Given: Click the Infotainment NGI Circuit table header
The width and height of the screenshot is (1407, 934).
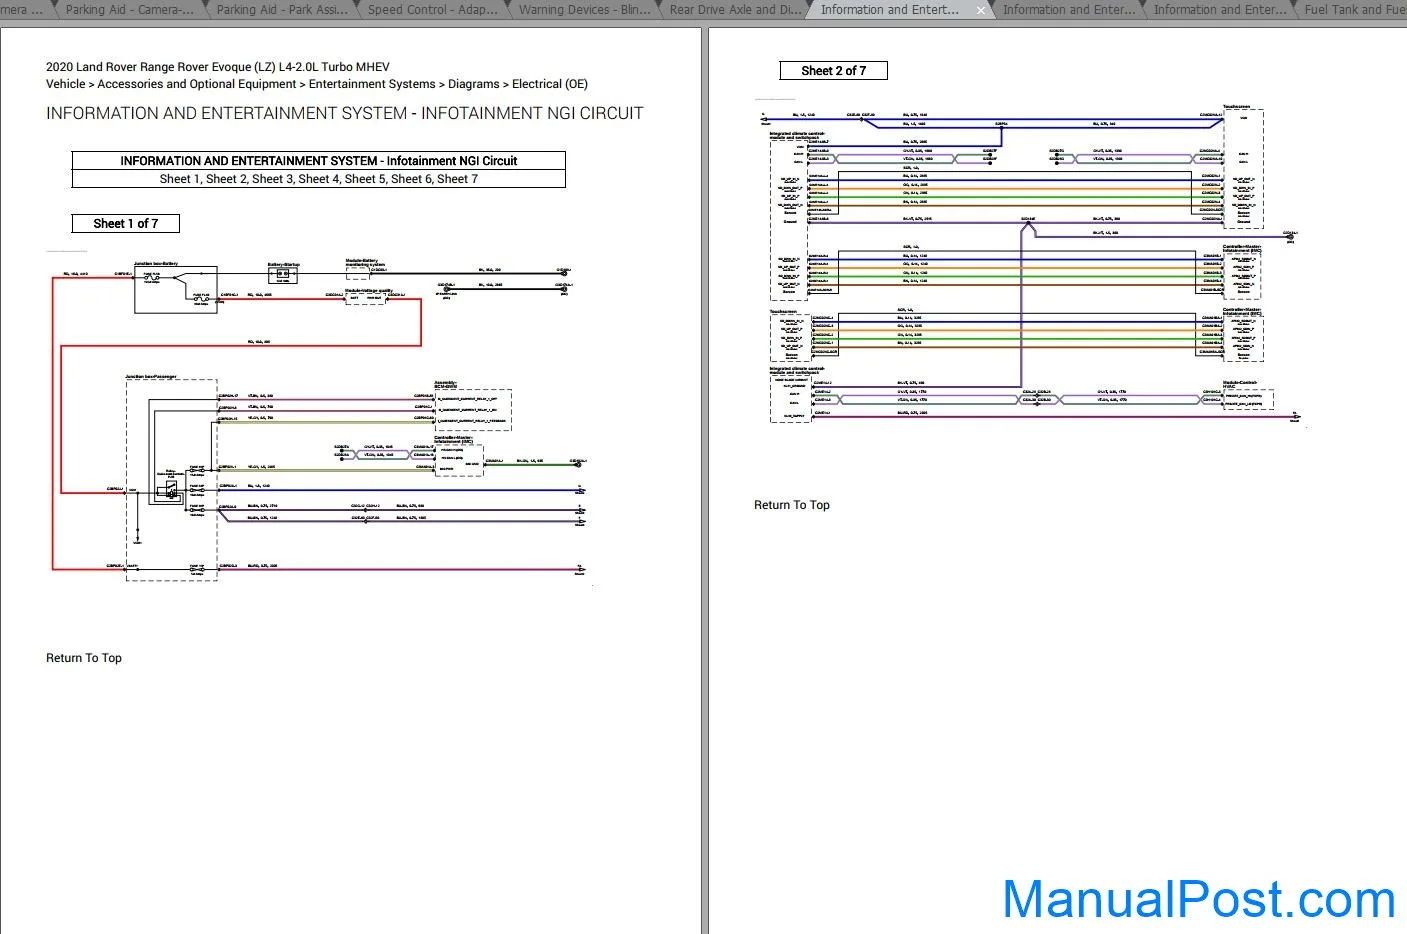Looking at the screenshot, I should point(319,161).
